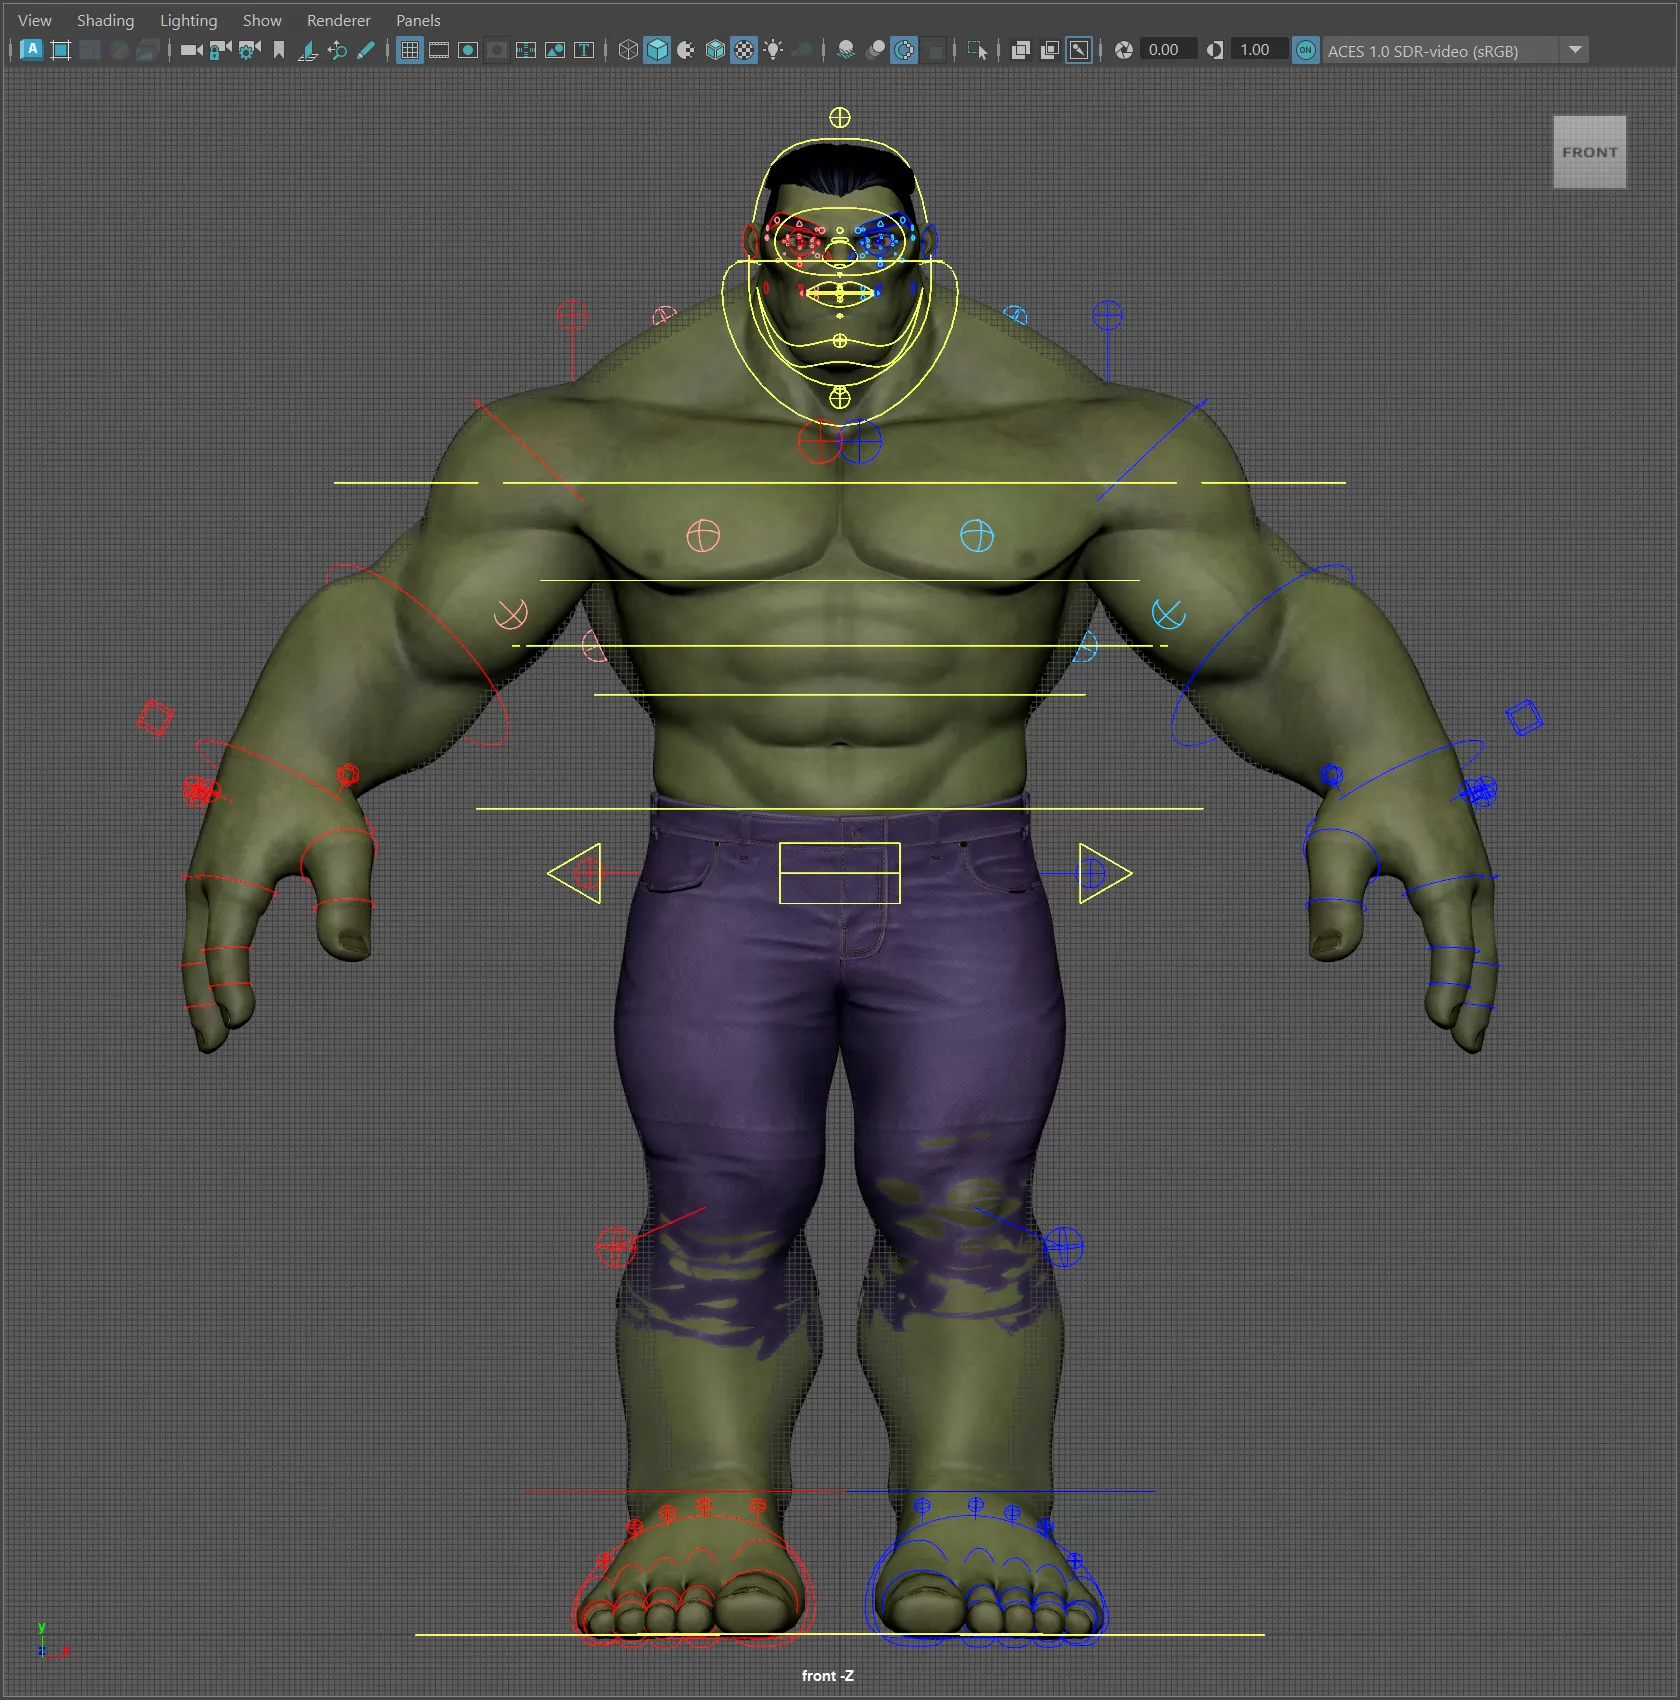Click the Gamma value field showing 1.00
1680x1700 pixels.
pos(1254,50)
